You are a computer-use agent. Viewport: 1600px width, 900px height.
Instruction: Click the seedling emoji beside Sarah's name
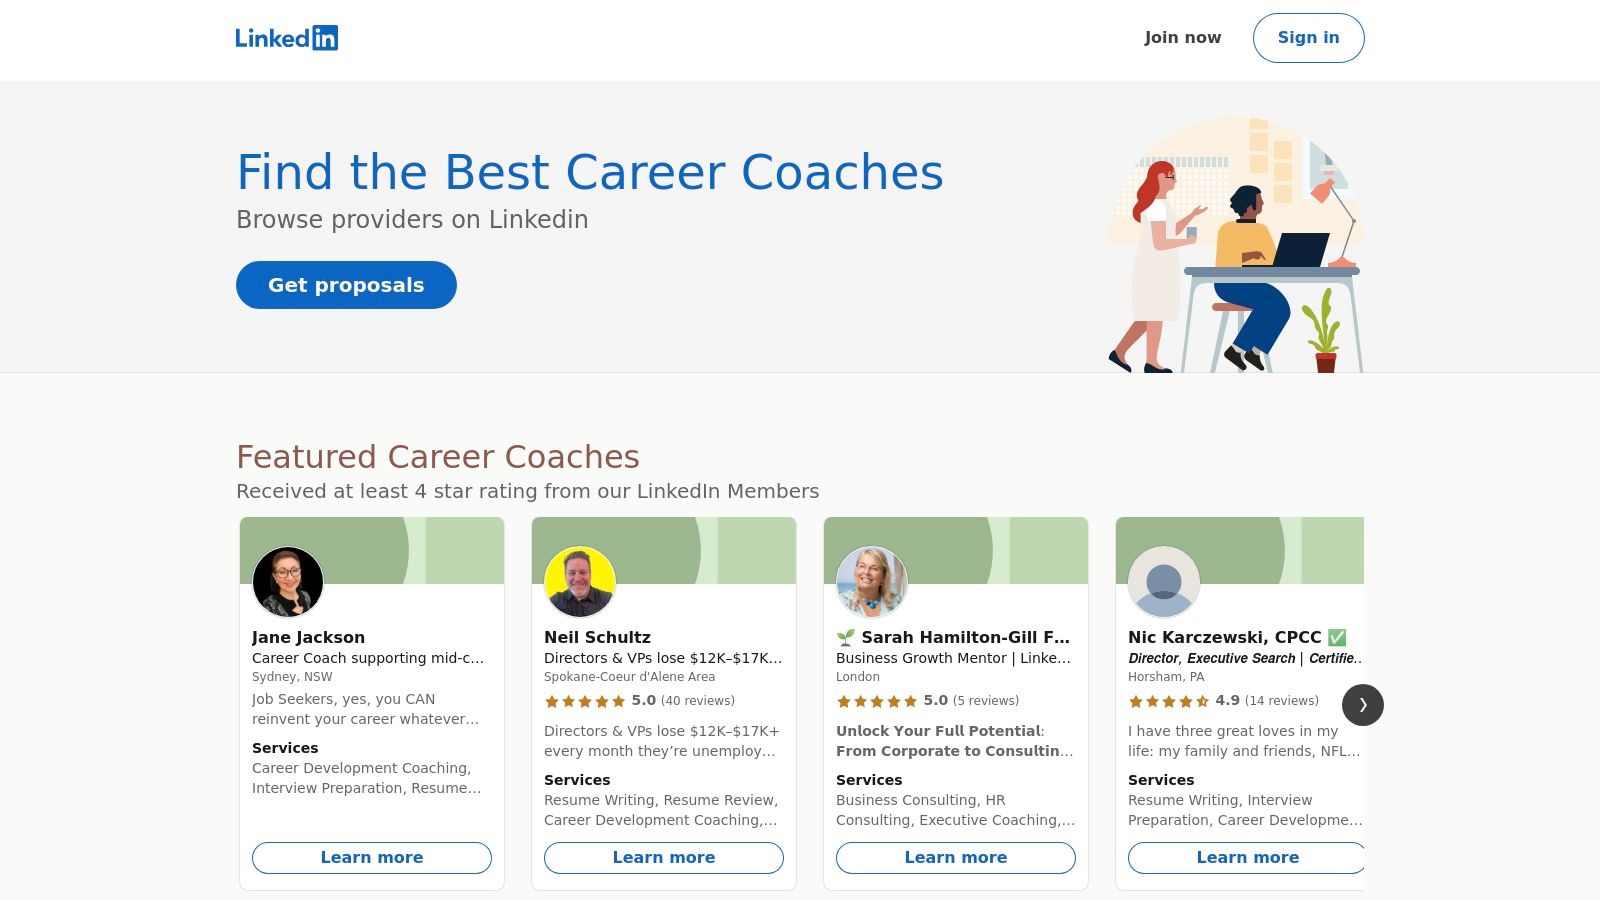click(845, 636)
